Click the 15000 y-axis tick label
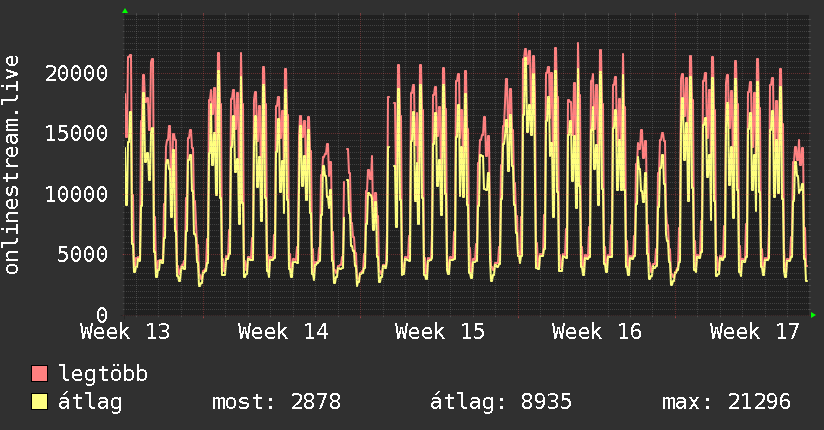 pos(78,133)
